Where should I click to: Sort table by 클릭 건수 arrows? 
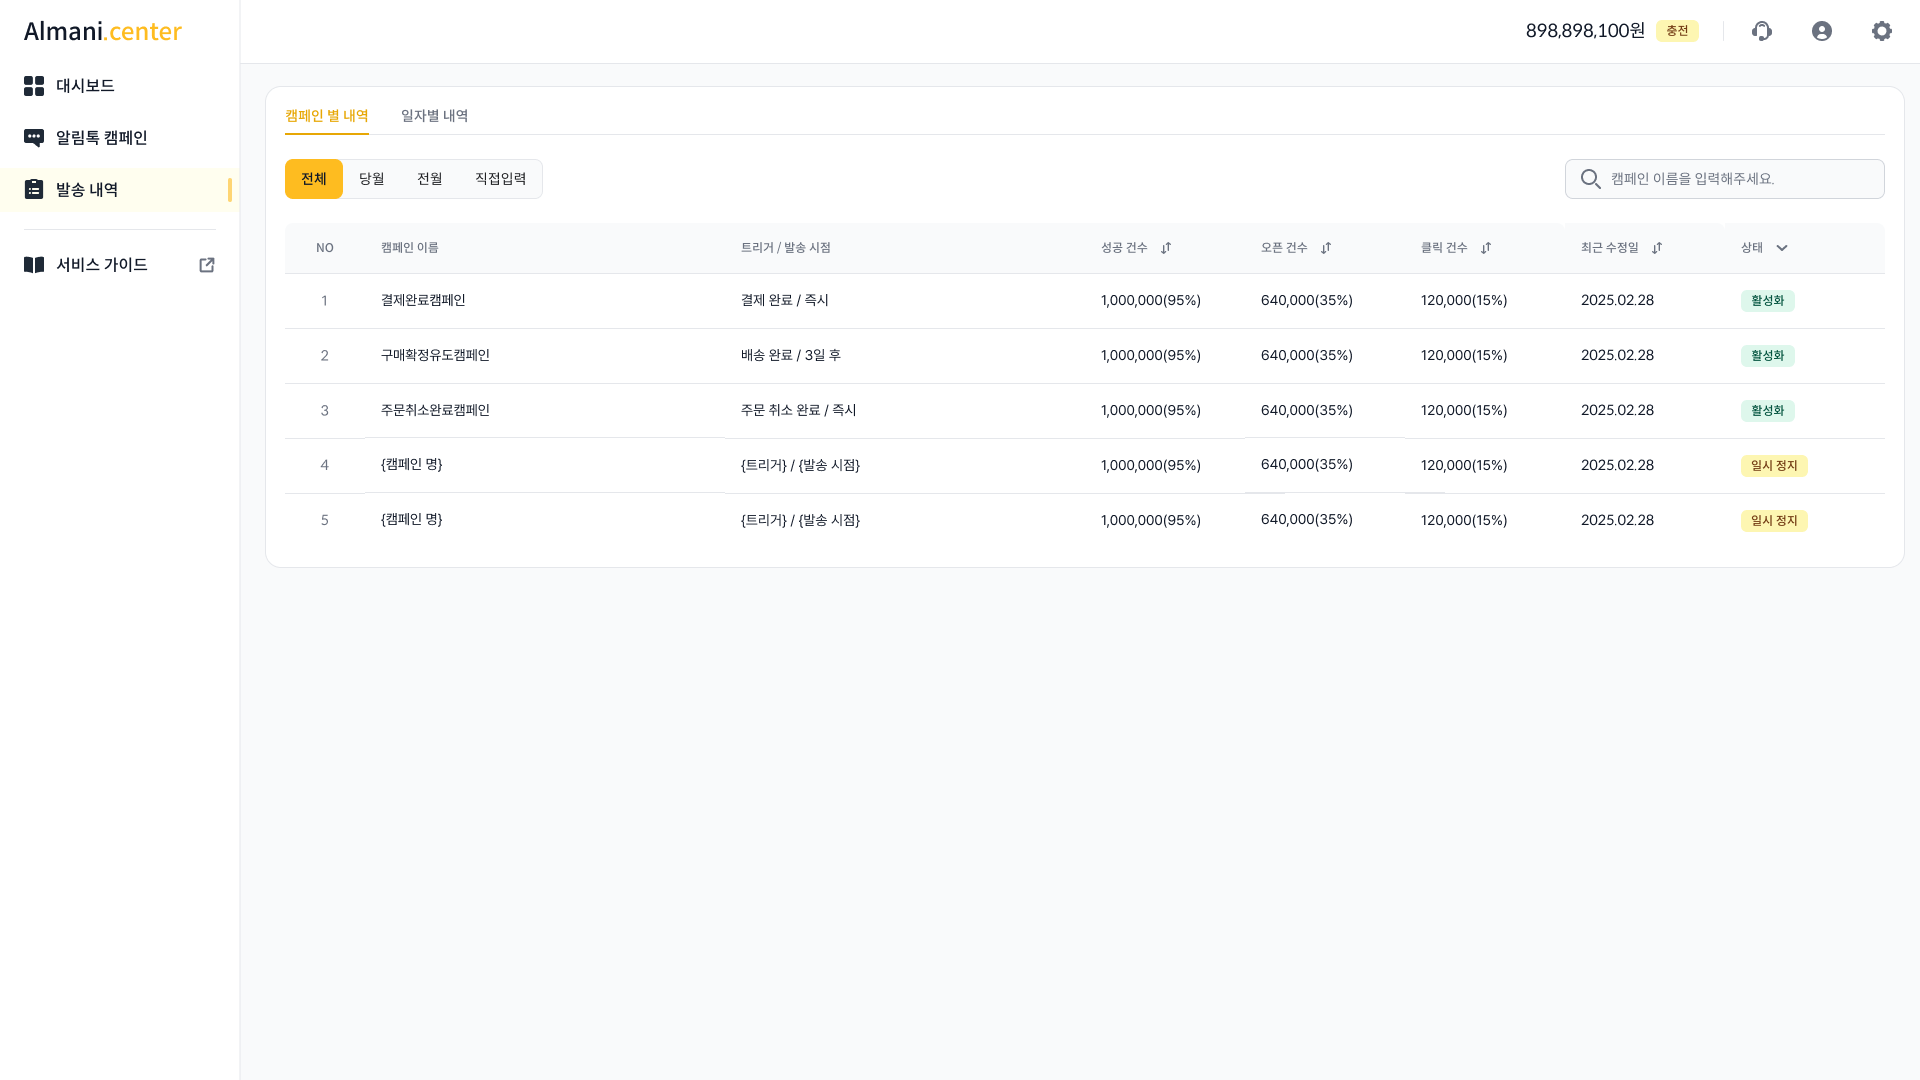point(1486,248)
